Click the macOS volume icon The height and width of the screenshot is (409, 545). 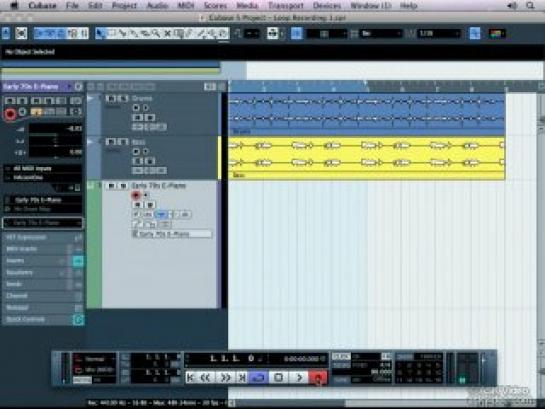tap(511, 6)
